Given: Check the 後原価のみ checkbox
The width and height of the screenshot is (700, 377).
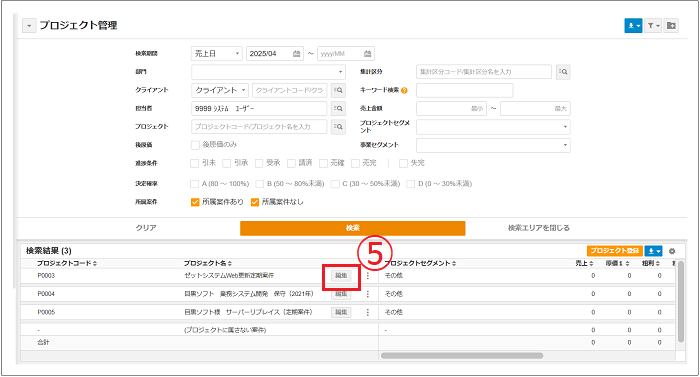Looking at the screenshot, I should coord(195,145).
